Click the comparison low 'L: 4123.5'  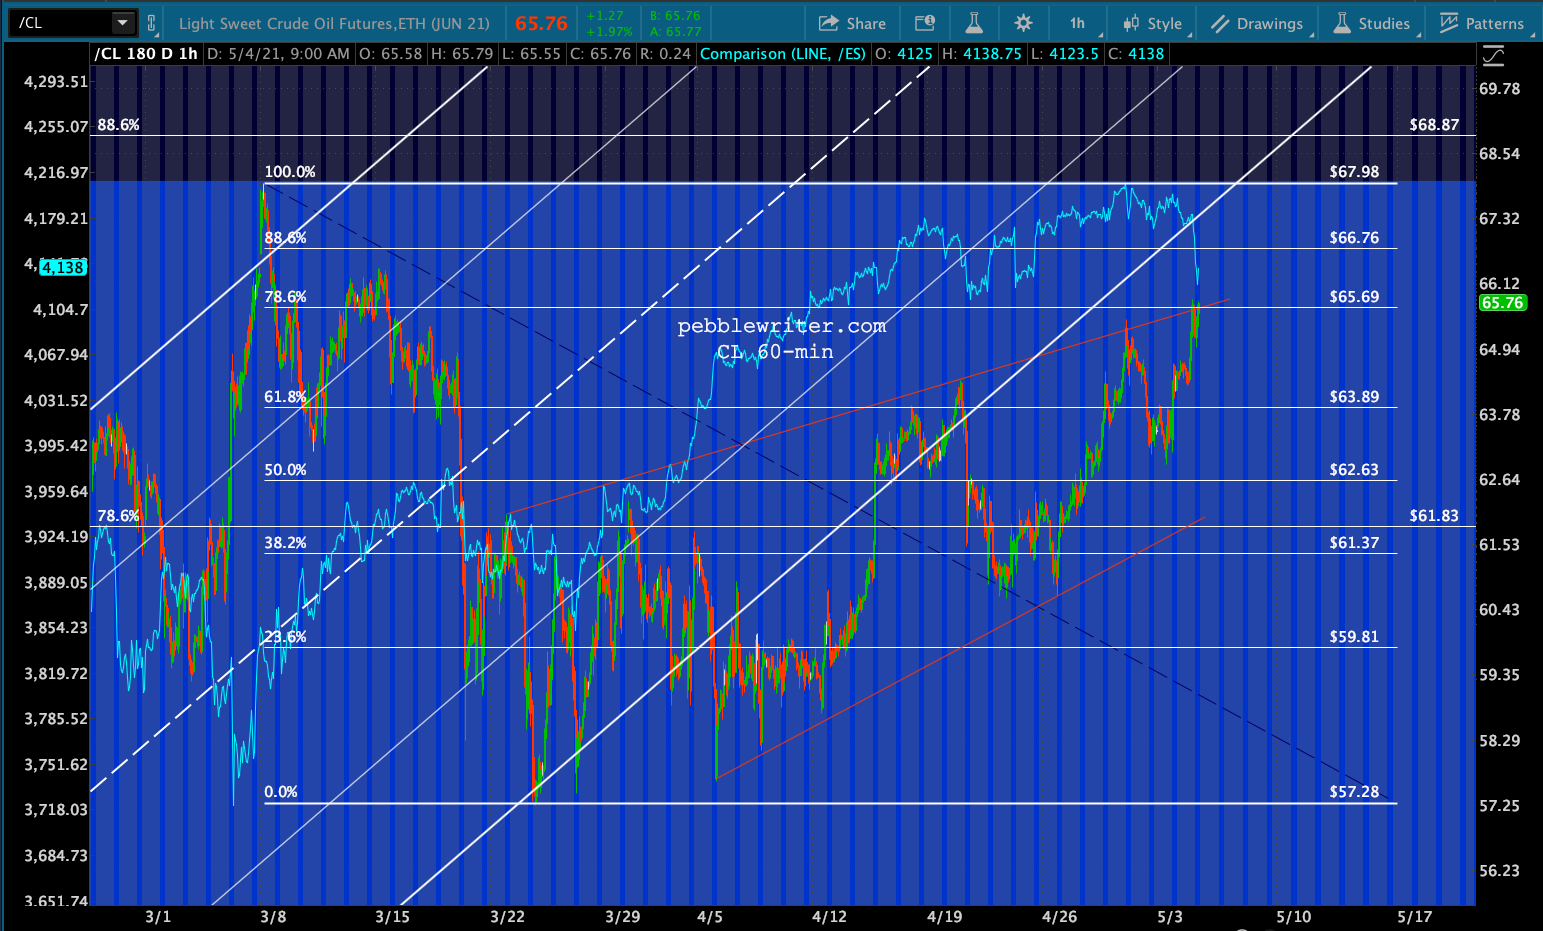click(x=1064, y=54)
